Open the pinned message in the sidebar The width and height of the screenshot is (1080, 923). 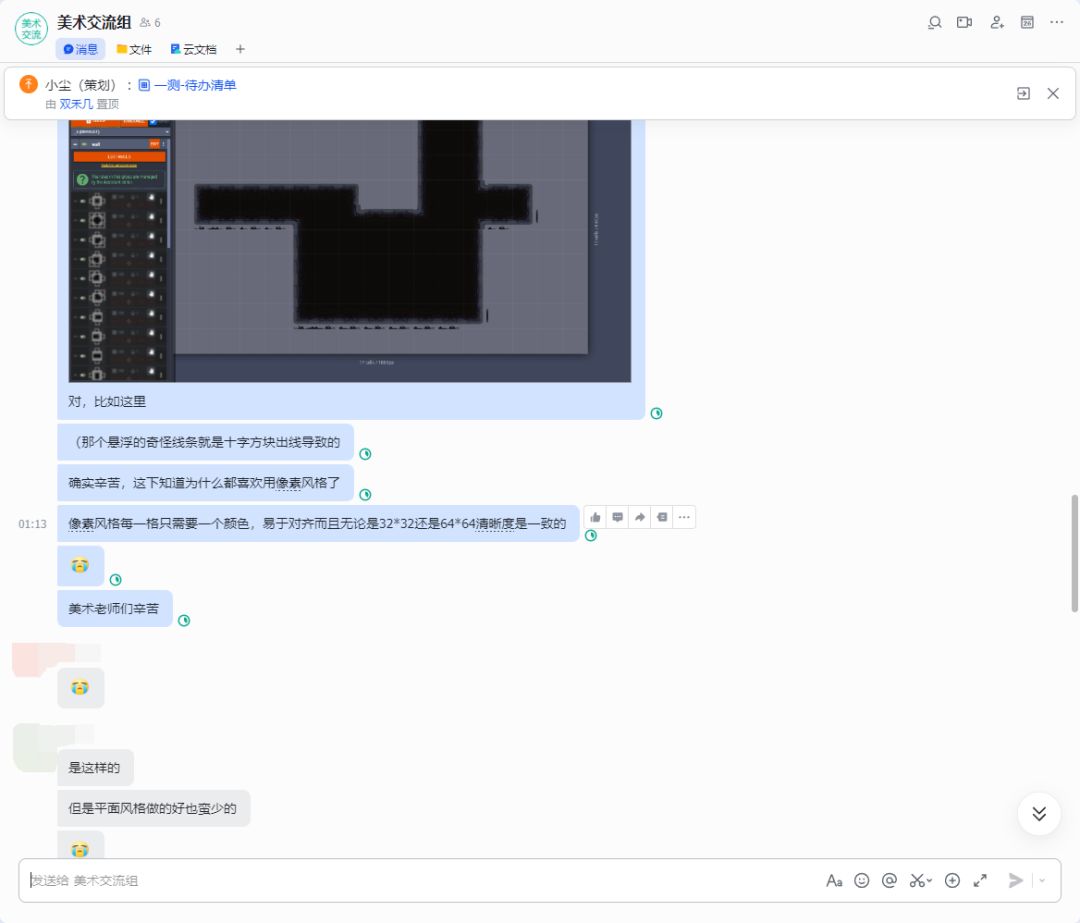(1024, 94)
